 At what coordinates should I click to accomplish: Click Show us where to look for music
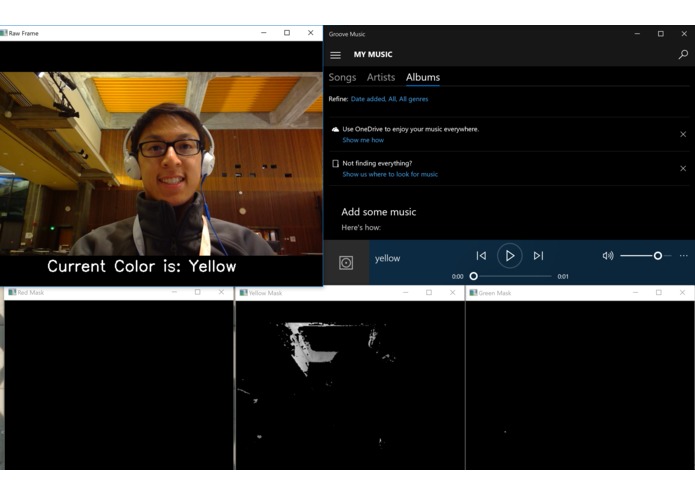point(390,174)
